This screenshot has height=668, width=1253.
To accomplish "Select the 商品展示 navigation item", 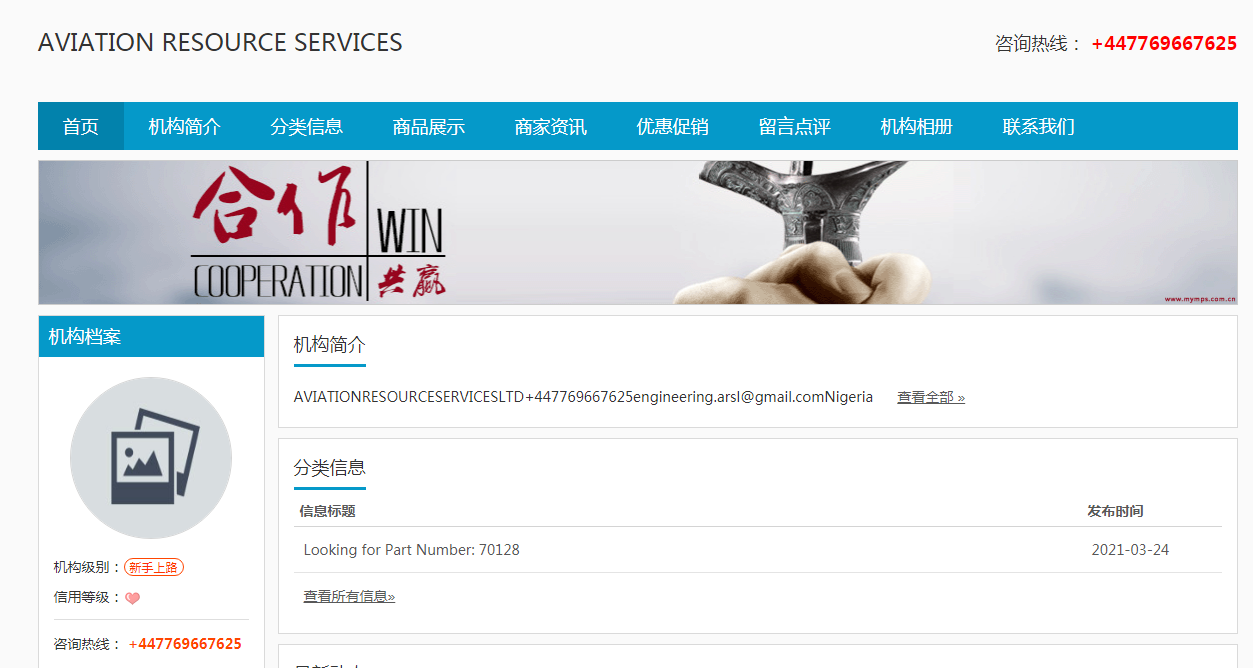I will pyautogui.click(x=429, y=126).
